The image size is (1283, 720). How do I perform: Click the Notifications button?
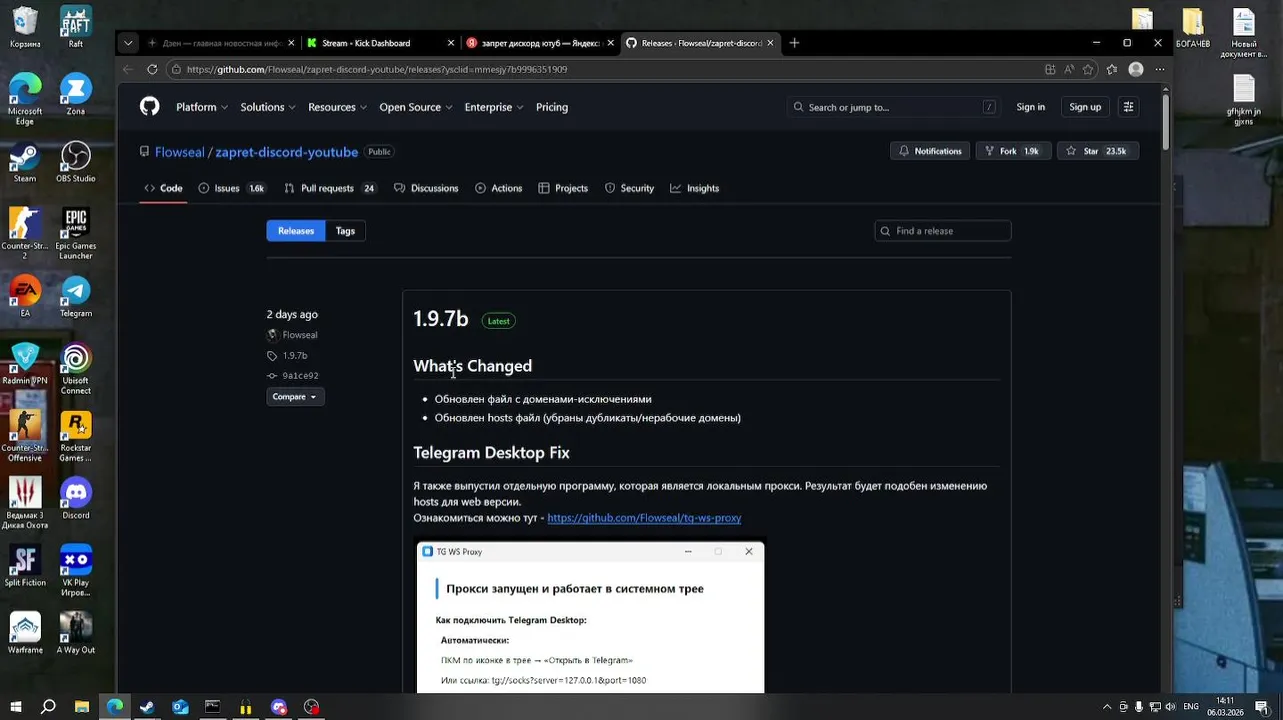click(x=929, y=151)
